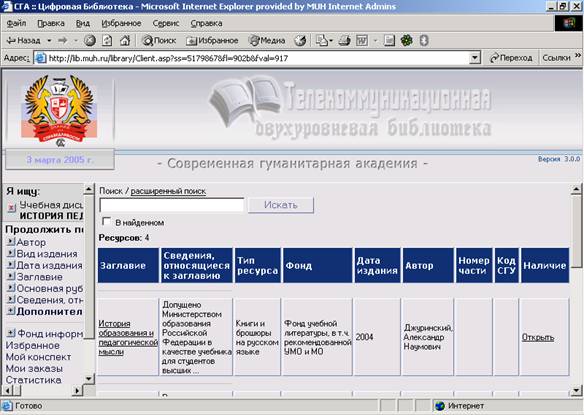Open the Вид menu

pyautogui.click(x=83, y=23)
